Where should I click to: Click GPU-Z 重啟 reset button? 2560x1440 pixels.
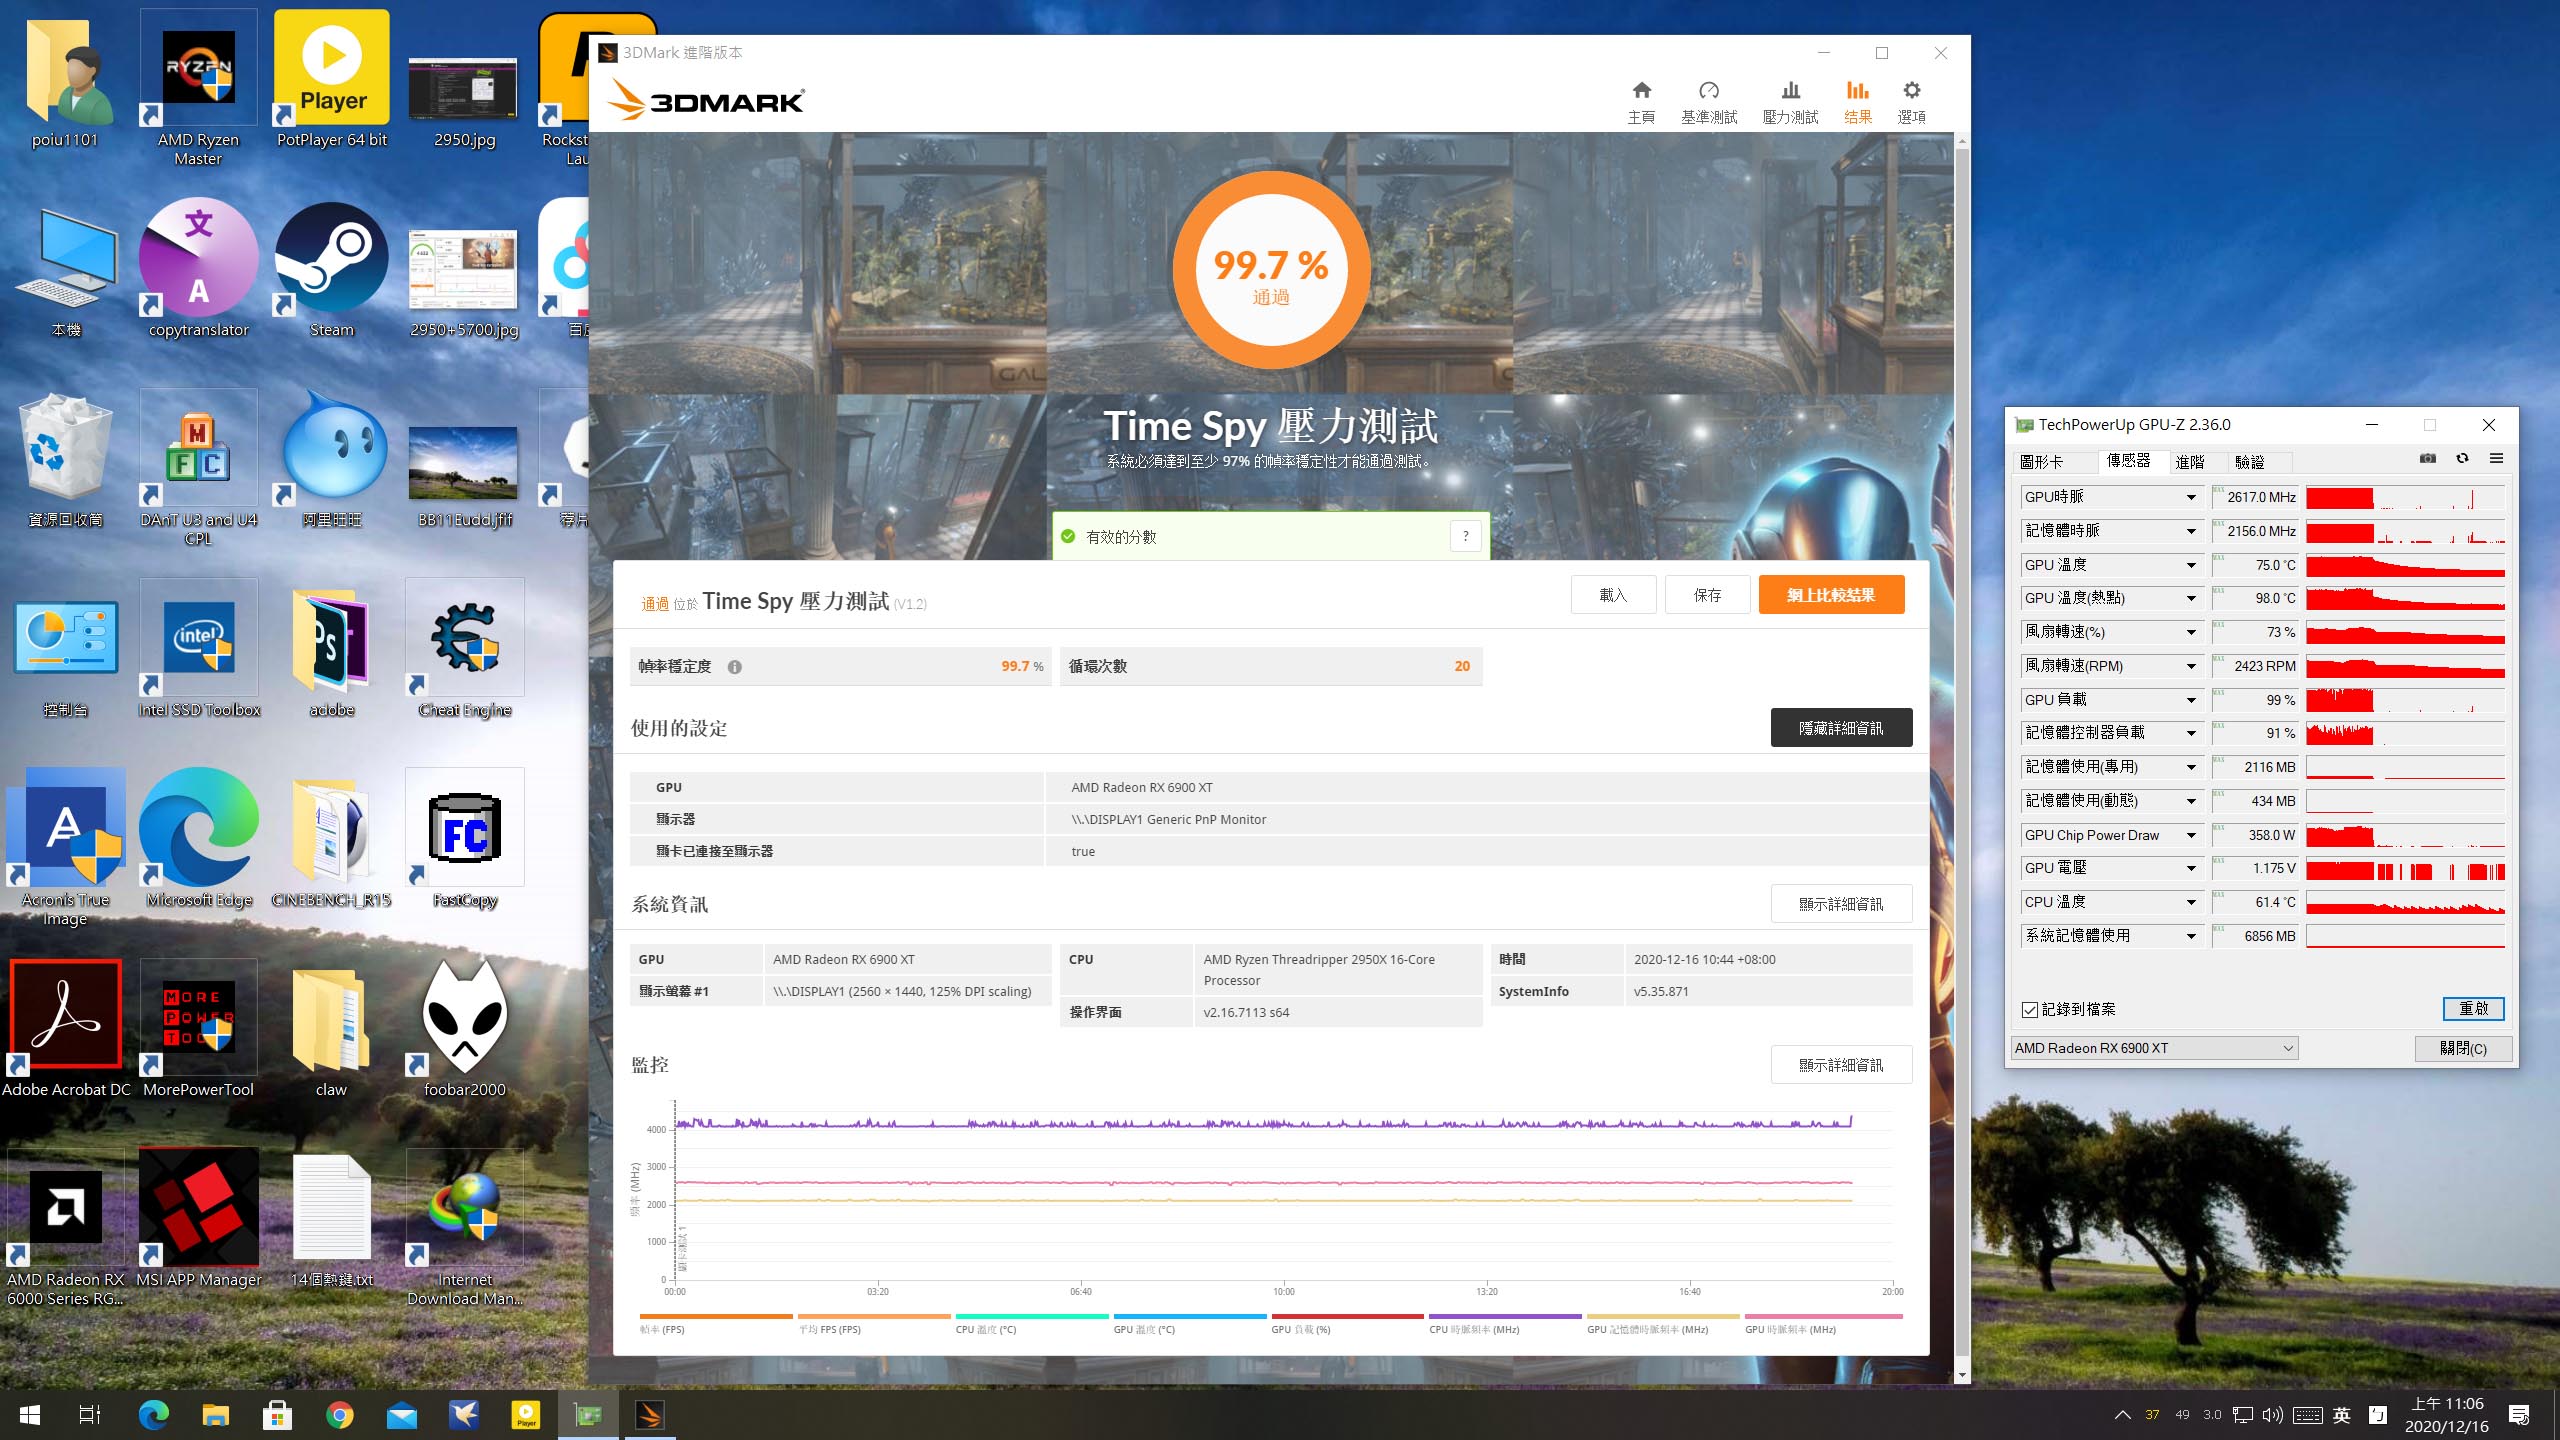[2473, 1008]
